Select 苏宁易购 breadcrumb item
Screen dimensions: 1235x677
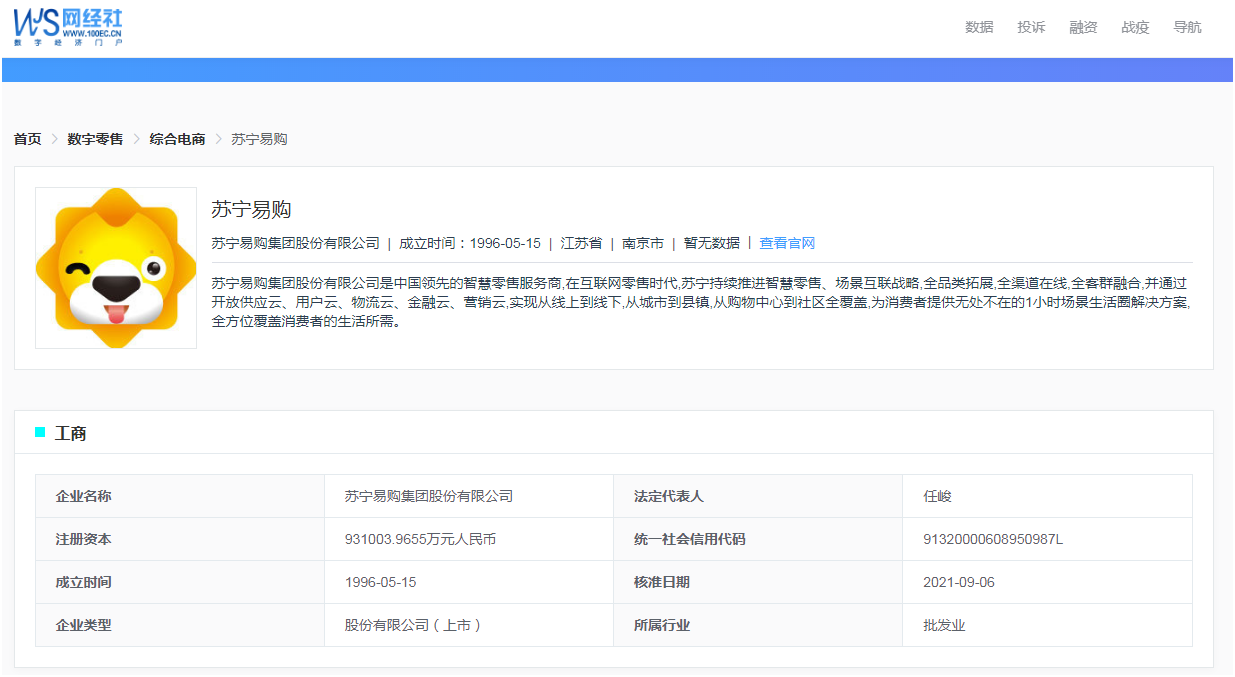tap(259, 139)
